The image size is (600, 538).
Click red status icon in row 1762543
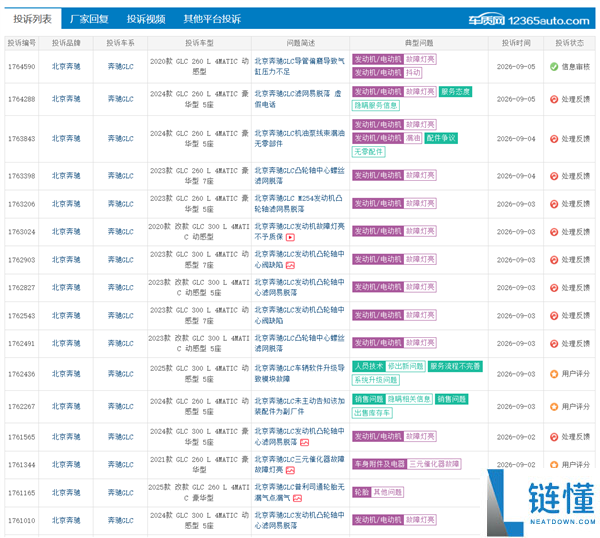(x=554, y=316)
